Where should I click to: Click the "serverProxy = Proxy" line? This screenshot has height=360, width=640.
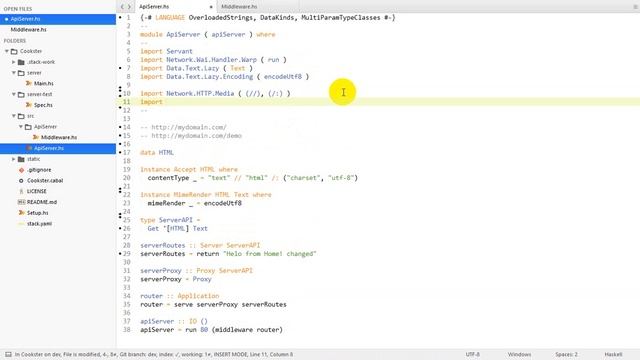[176, 279]
